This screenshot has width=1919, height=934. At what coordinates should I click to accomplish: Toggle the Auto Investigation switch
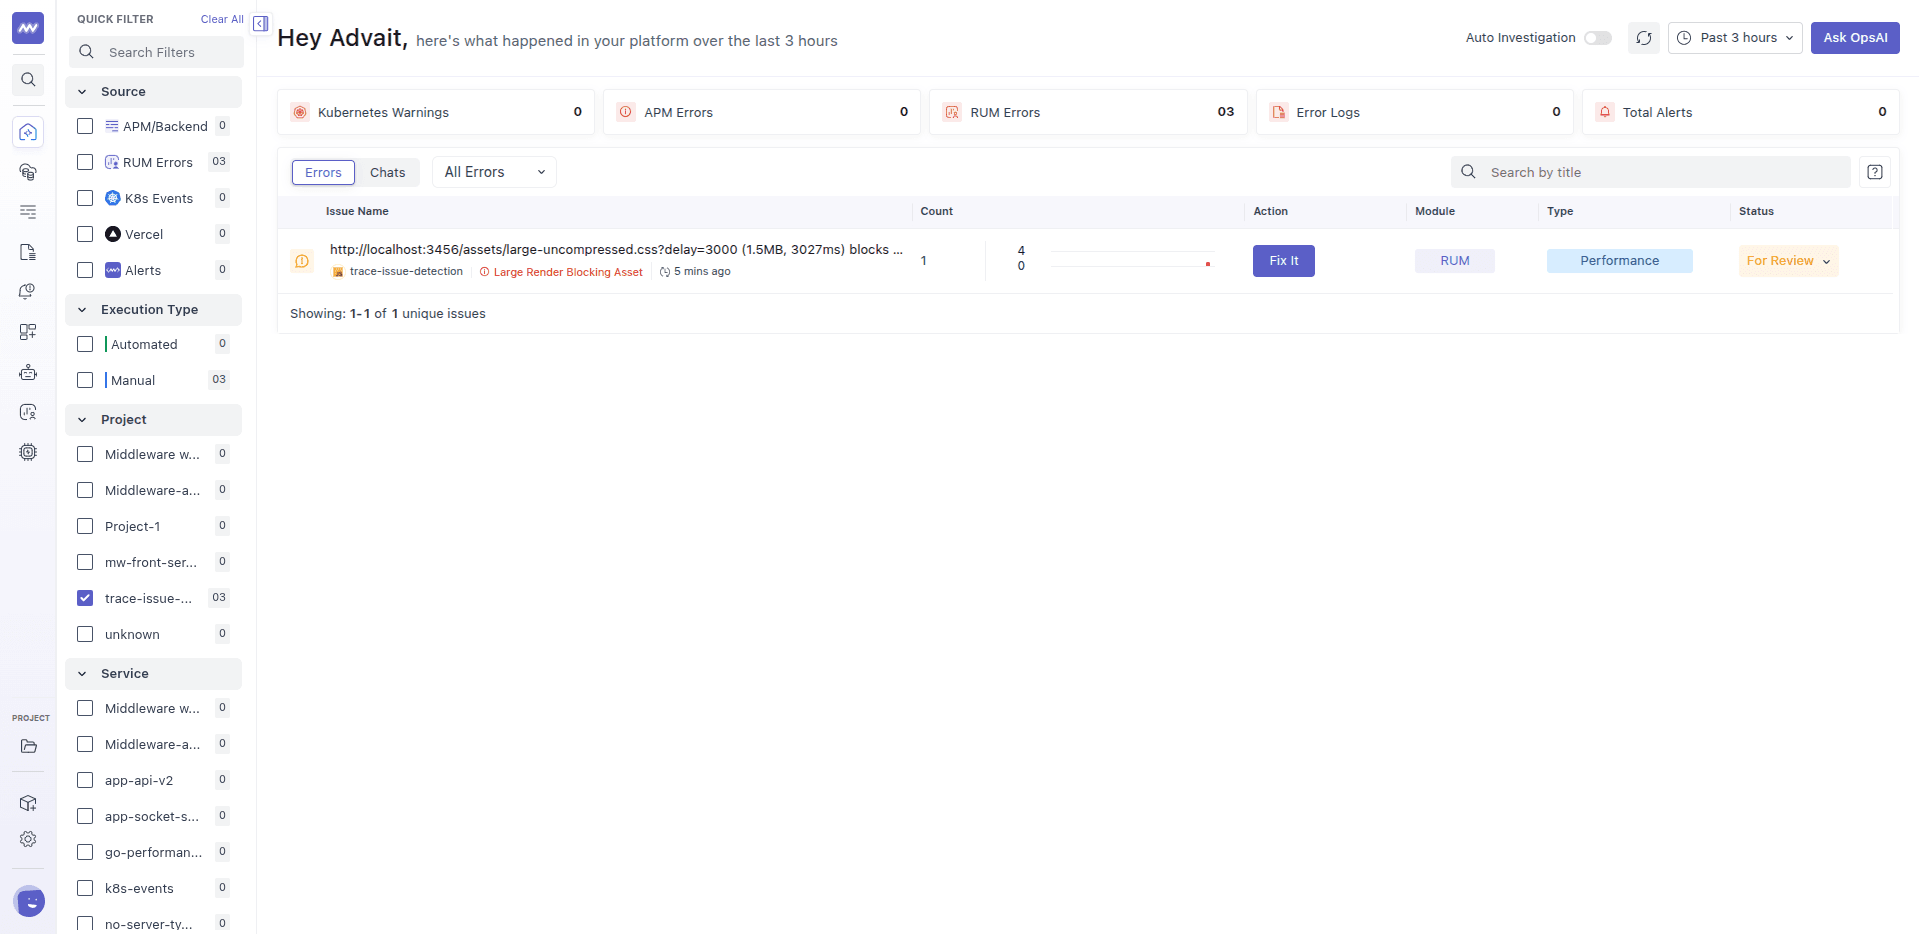tap(1597, 38)
